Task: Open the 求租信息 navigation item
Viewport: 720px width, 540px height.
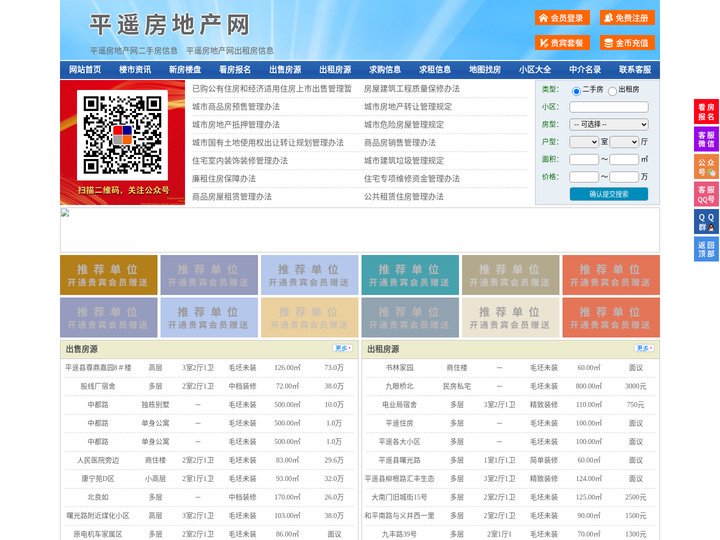Action: (x=435, y=70)
